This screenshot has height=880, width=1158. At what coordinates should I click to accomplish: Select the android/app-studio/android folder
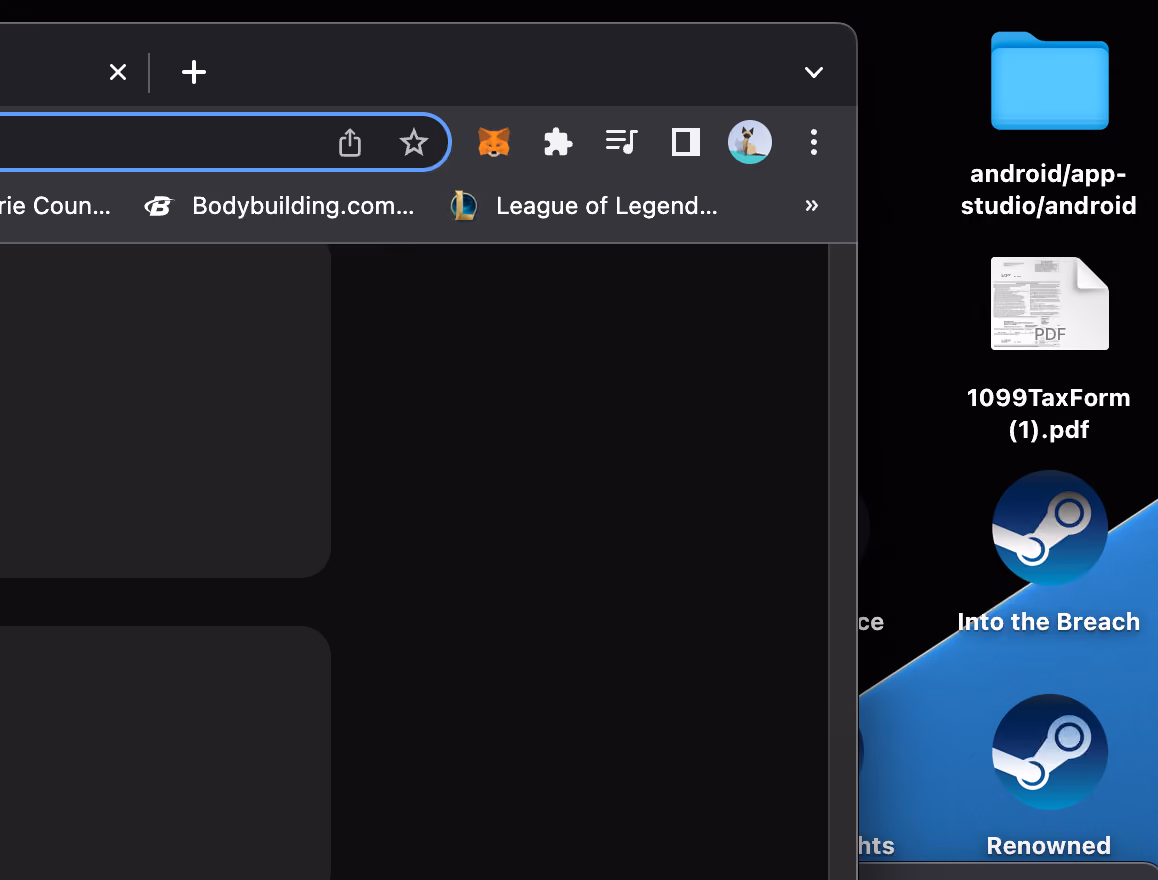coord(1049,124)
